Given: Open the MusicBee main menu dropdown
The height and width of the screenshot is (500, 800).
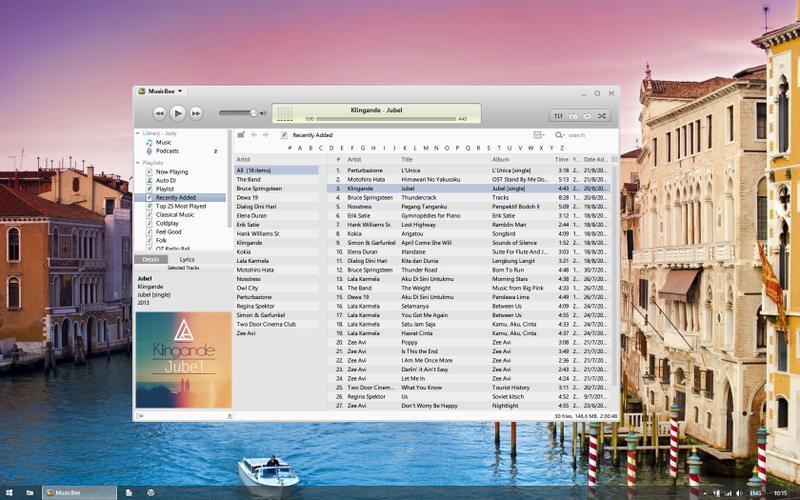Looking at the screenshot, I should 161,91.
